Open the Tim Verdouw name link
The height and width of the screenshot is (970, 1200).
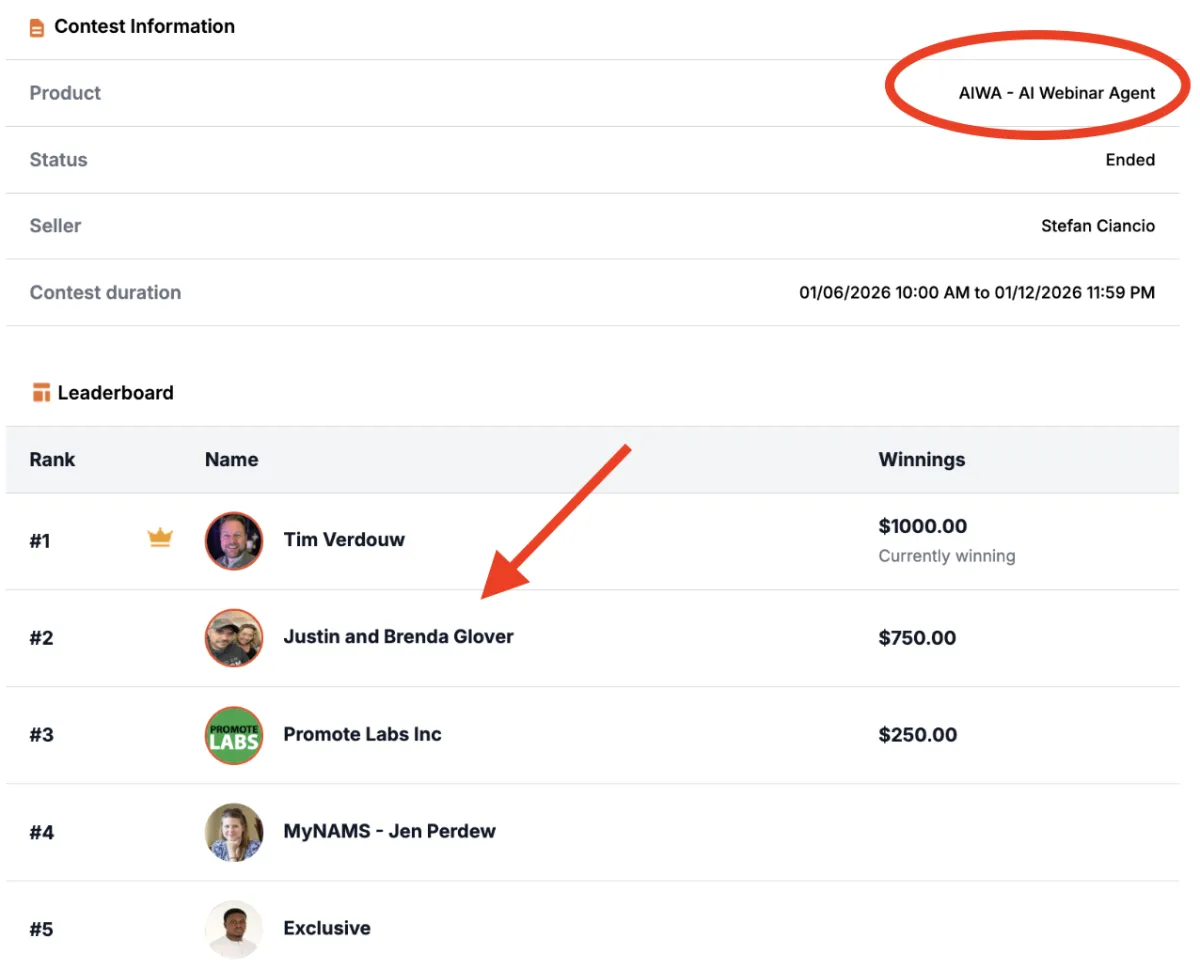click(344, 540)
